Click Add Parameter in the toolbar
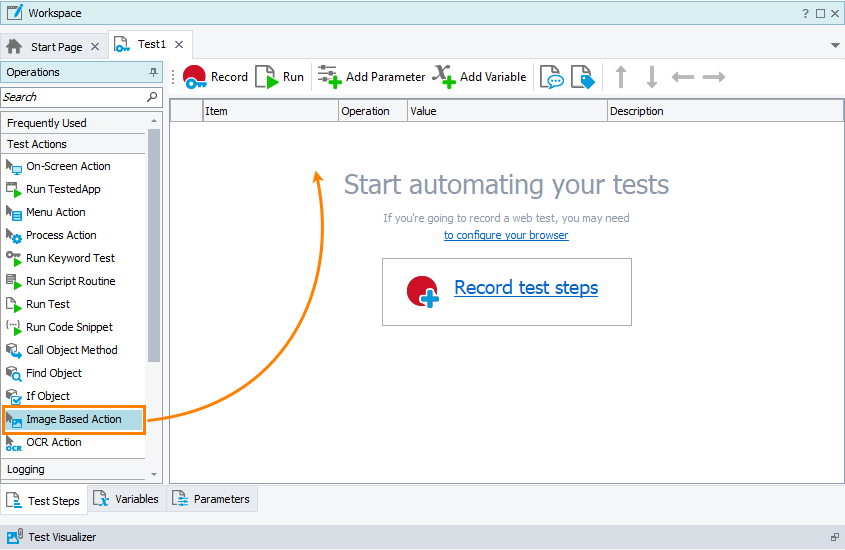Screen dimensions: 845x550 pos(371,77)
